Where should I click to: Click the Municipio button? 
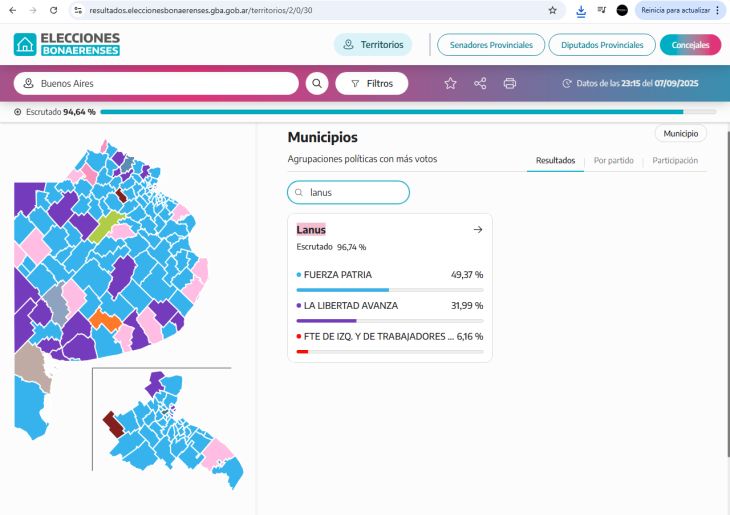tap(681, 134)
